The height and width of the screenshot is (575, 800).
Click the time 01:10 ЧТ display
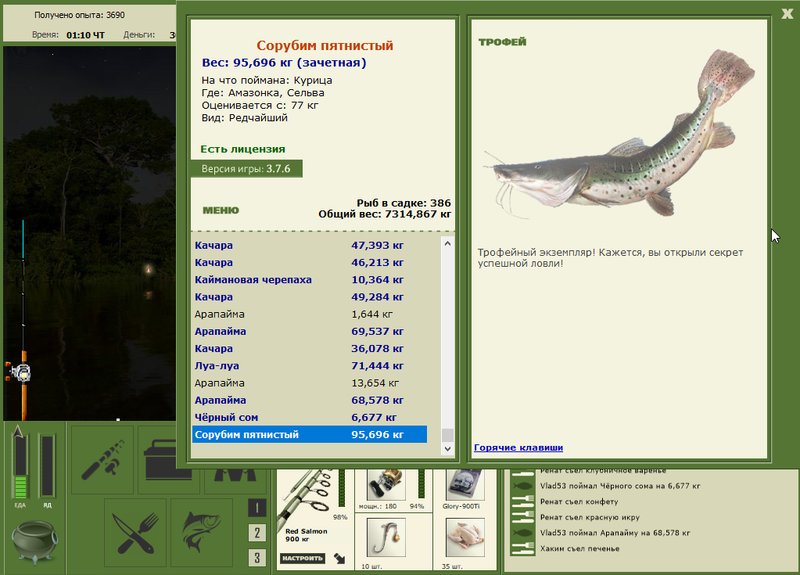tap(86, 35)
